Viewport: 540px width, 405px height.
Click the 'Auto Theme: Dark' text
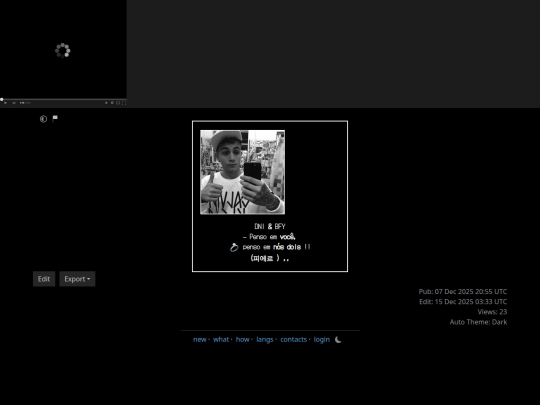478,322
